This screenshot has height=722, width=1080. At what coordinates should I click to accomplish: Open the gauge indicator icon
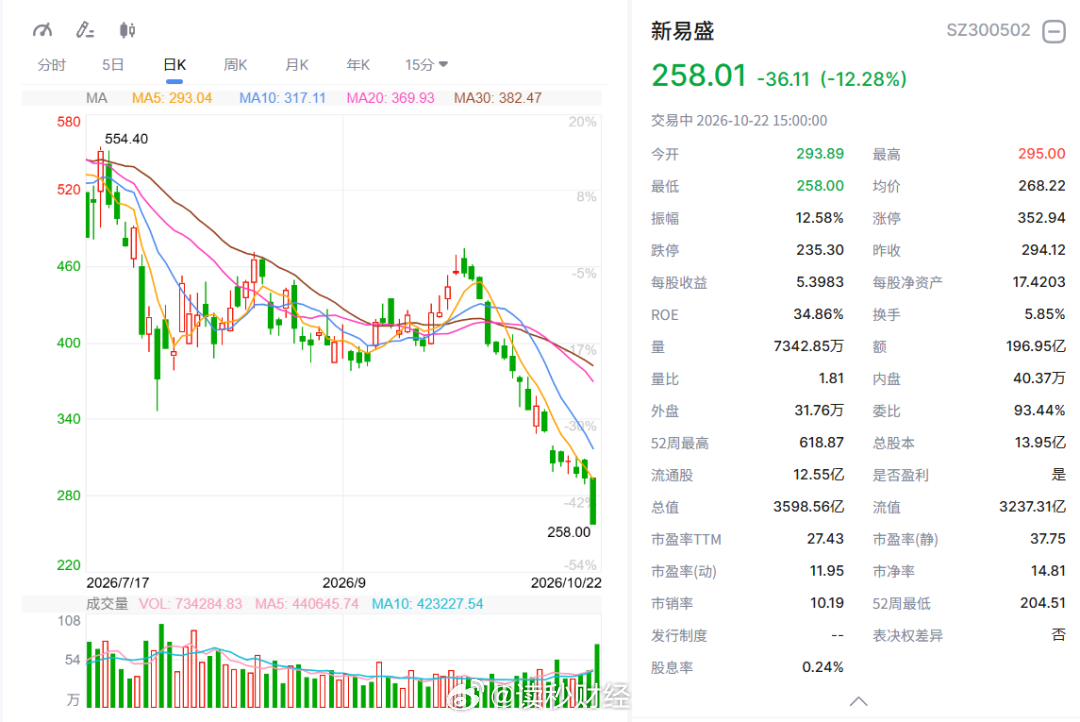coord(42,30)
